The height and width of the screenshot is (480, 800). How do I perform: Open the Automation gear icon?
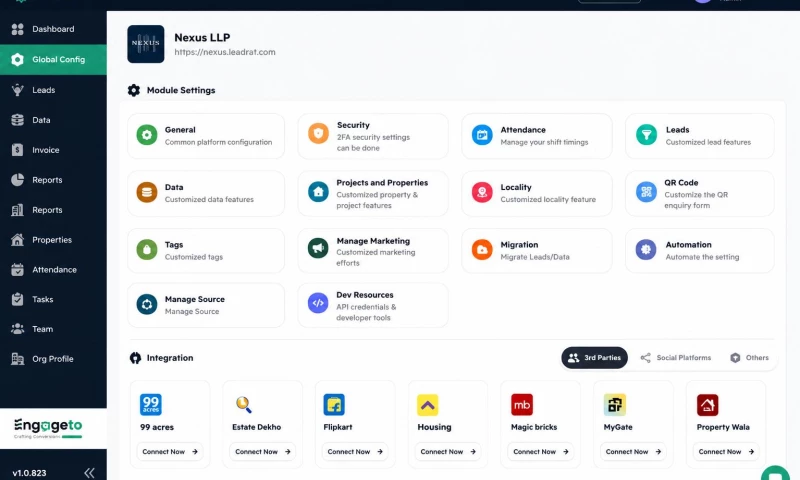[x=646, y=249]
